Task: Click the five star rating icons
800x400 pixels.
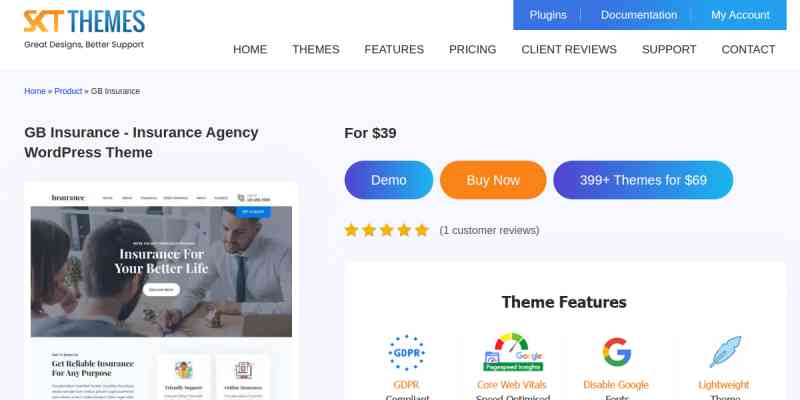Action: point(387,230)
